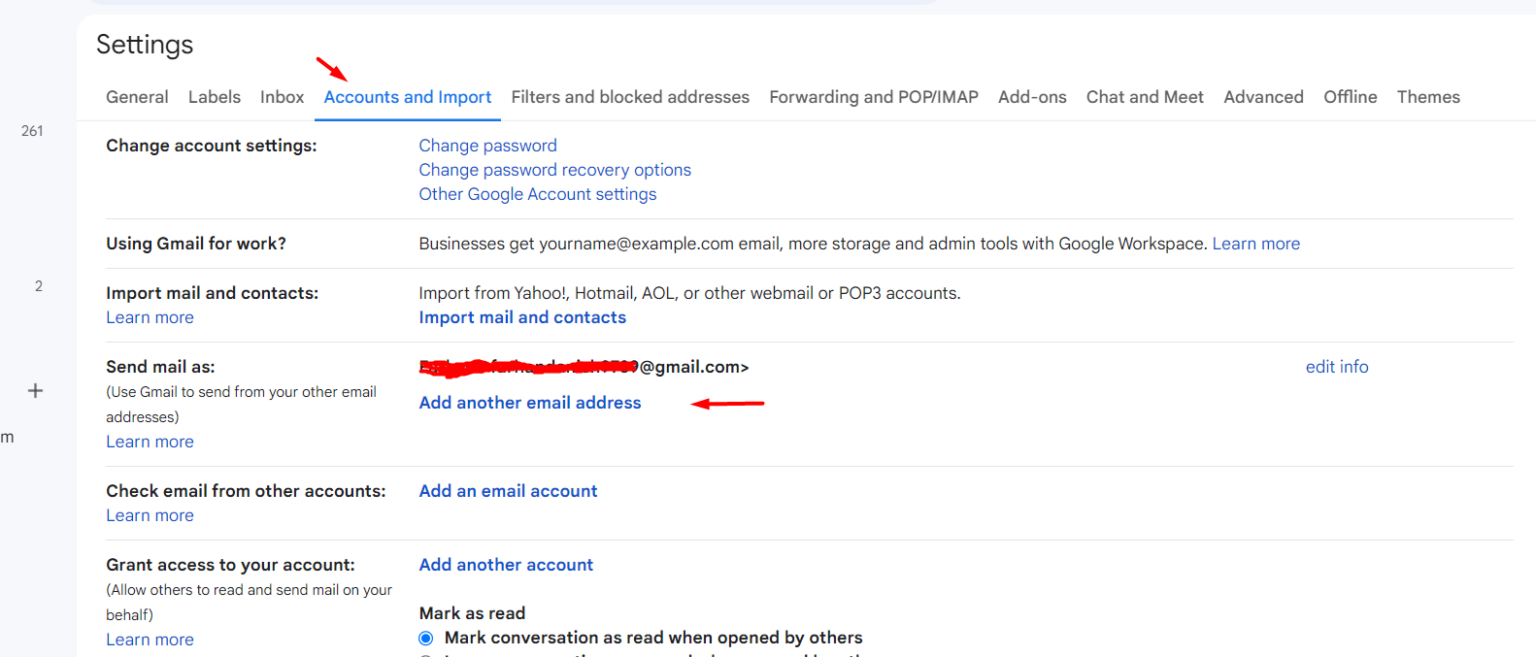Screen dimensions: 1536x657
Task: Open the Offline settings tab
Action: coord(1350,96)
